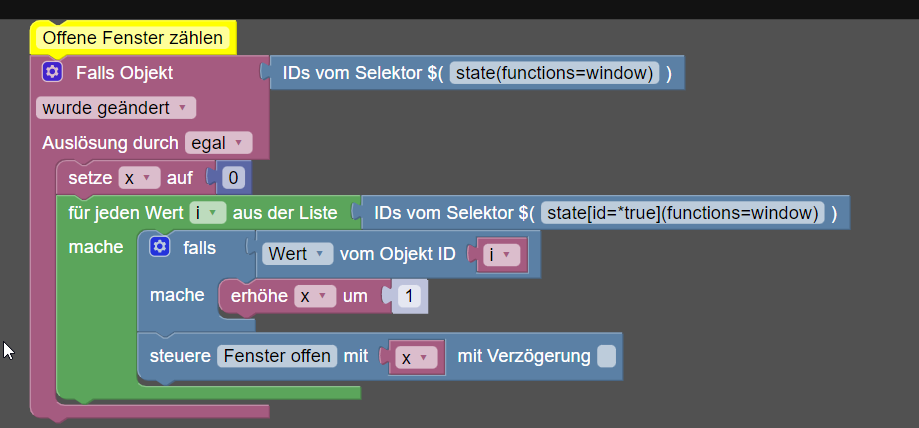Expand the 'egal' trigger dropdown
Image resolution: width=919 pixels, height=428 pixels.
coord(219,143)
